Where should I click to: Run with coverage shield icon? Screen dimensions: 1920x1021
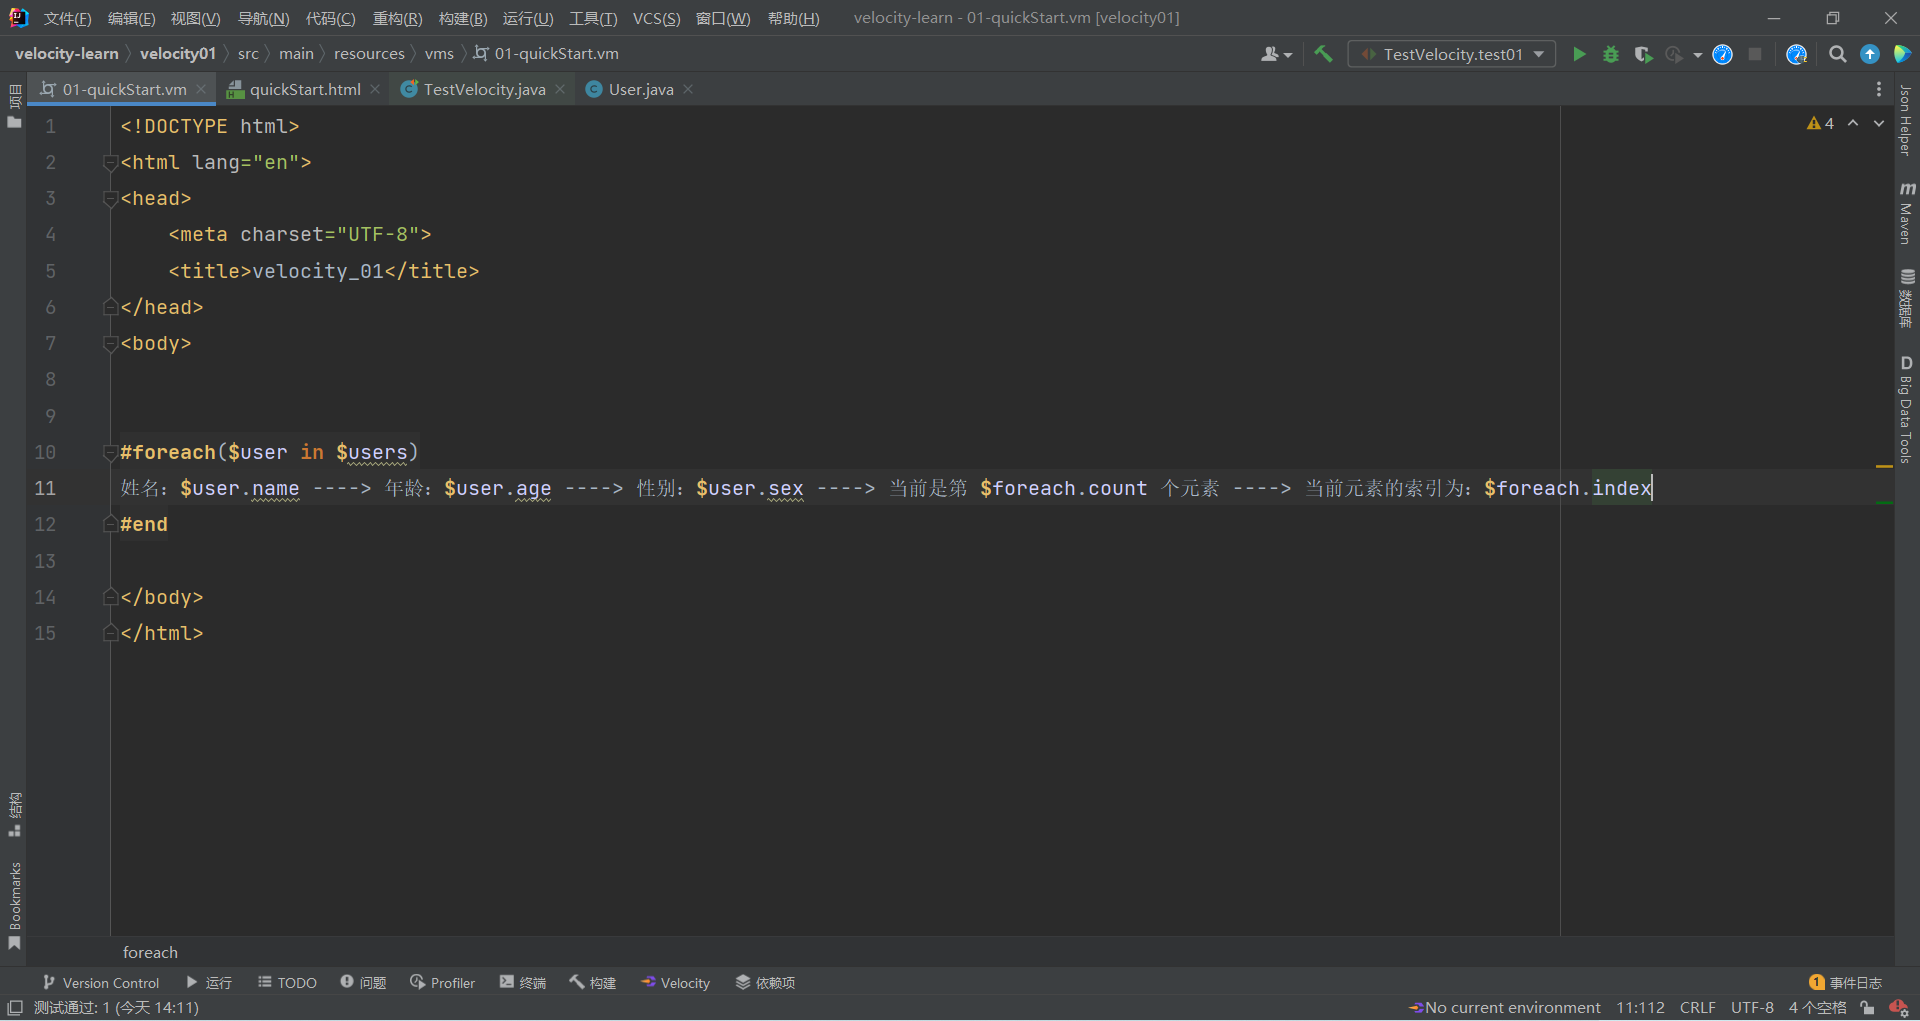[1642, 54]
